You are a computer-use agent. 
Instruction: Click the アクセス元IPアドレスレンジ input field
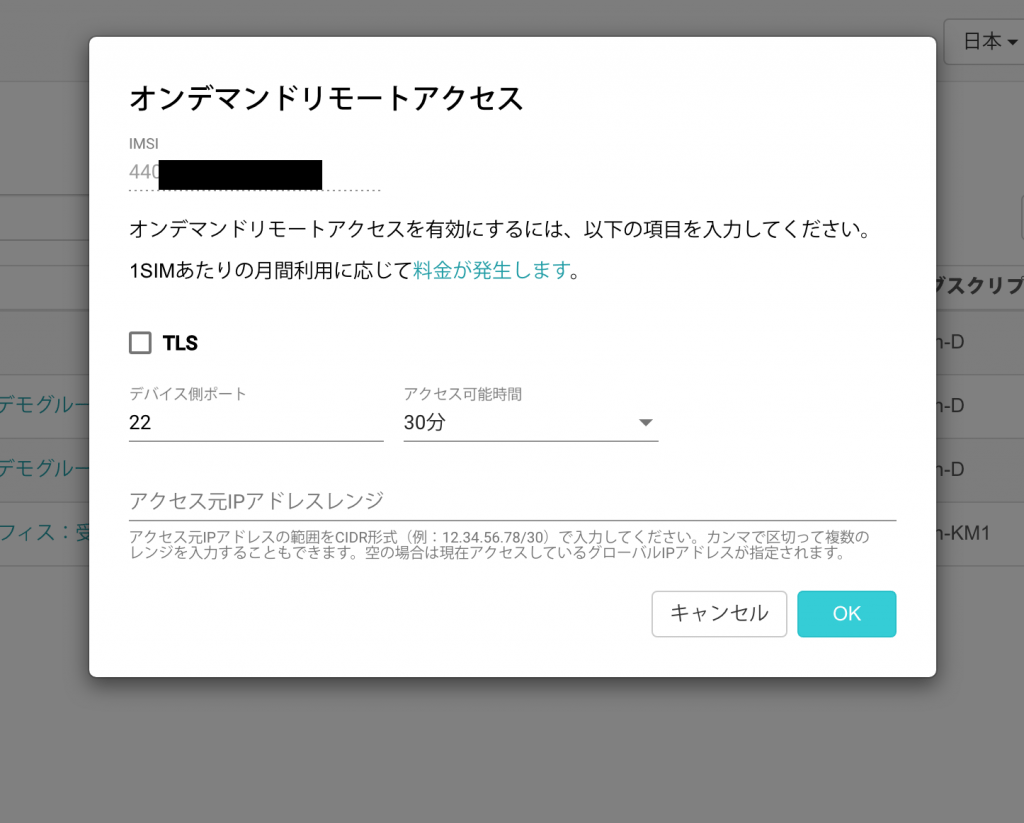tap(512, 501)
